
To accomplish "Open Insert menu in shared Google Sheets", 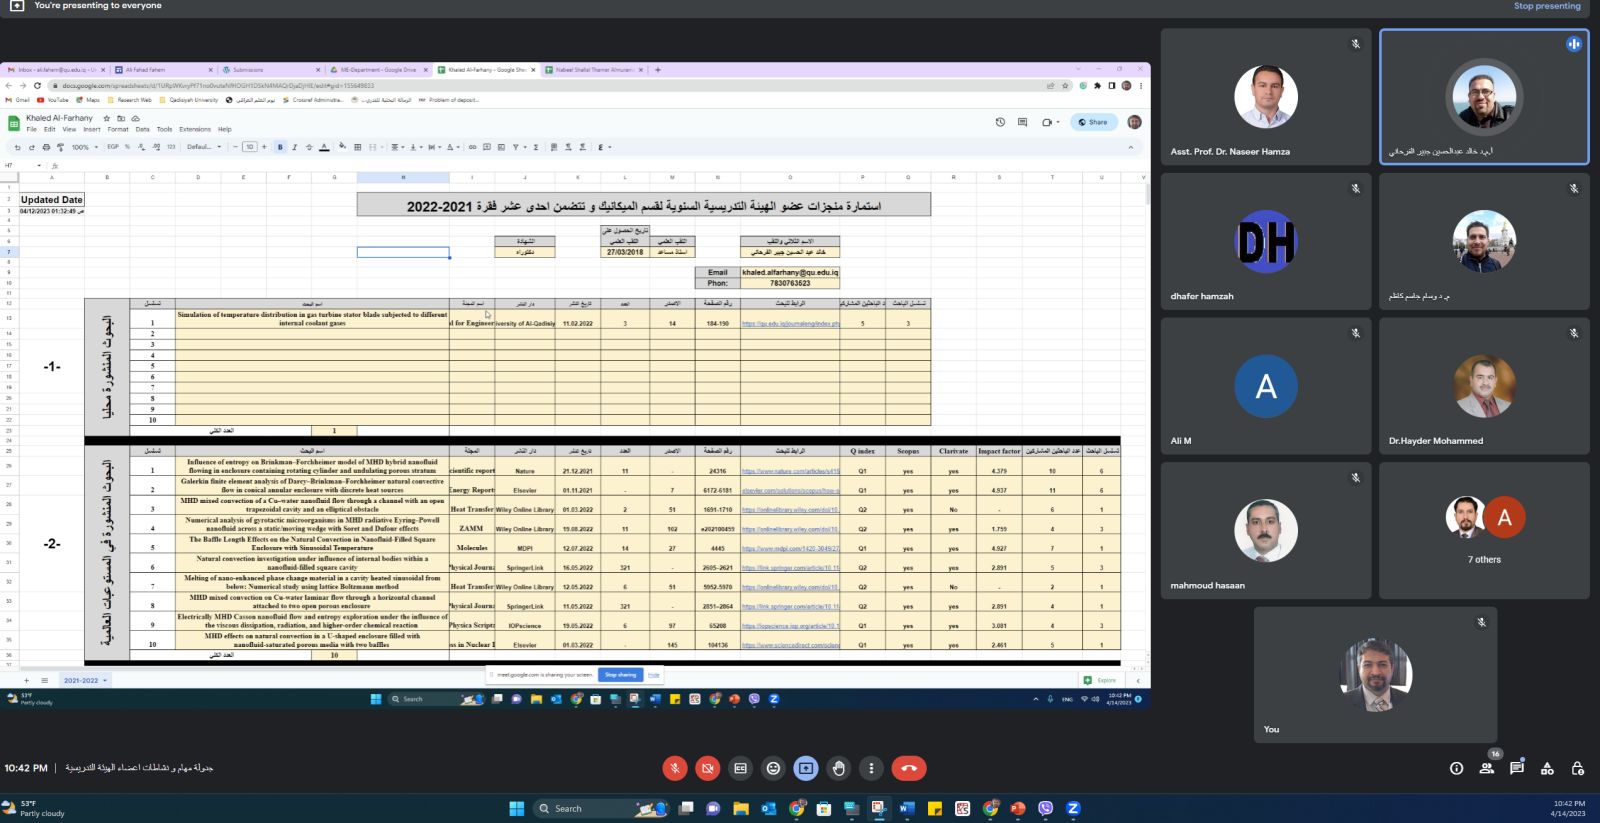I will (92, 129).
